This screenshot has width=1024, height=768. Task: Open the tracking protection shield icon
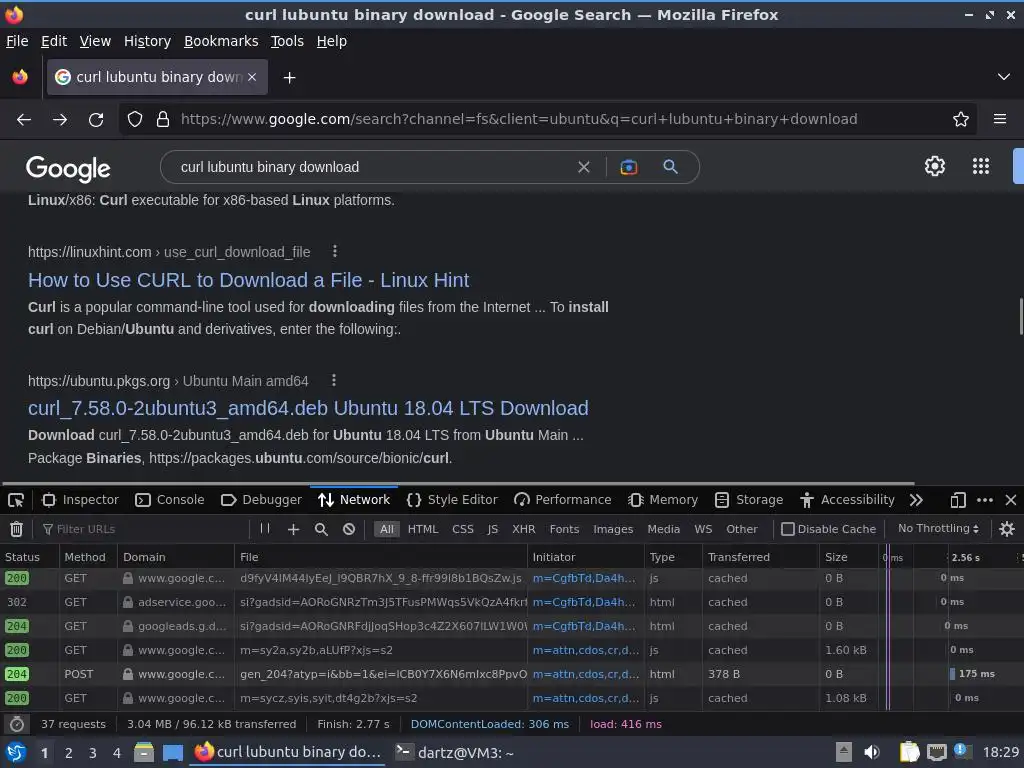point(135,120)
